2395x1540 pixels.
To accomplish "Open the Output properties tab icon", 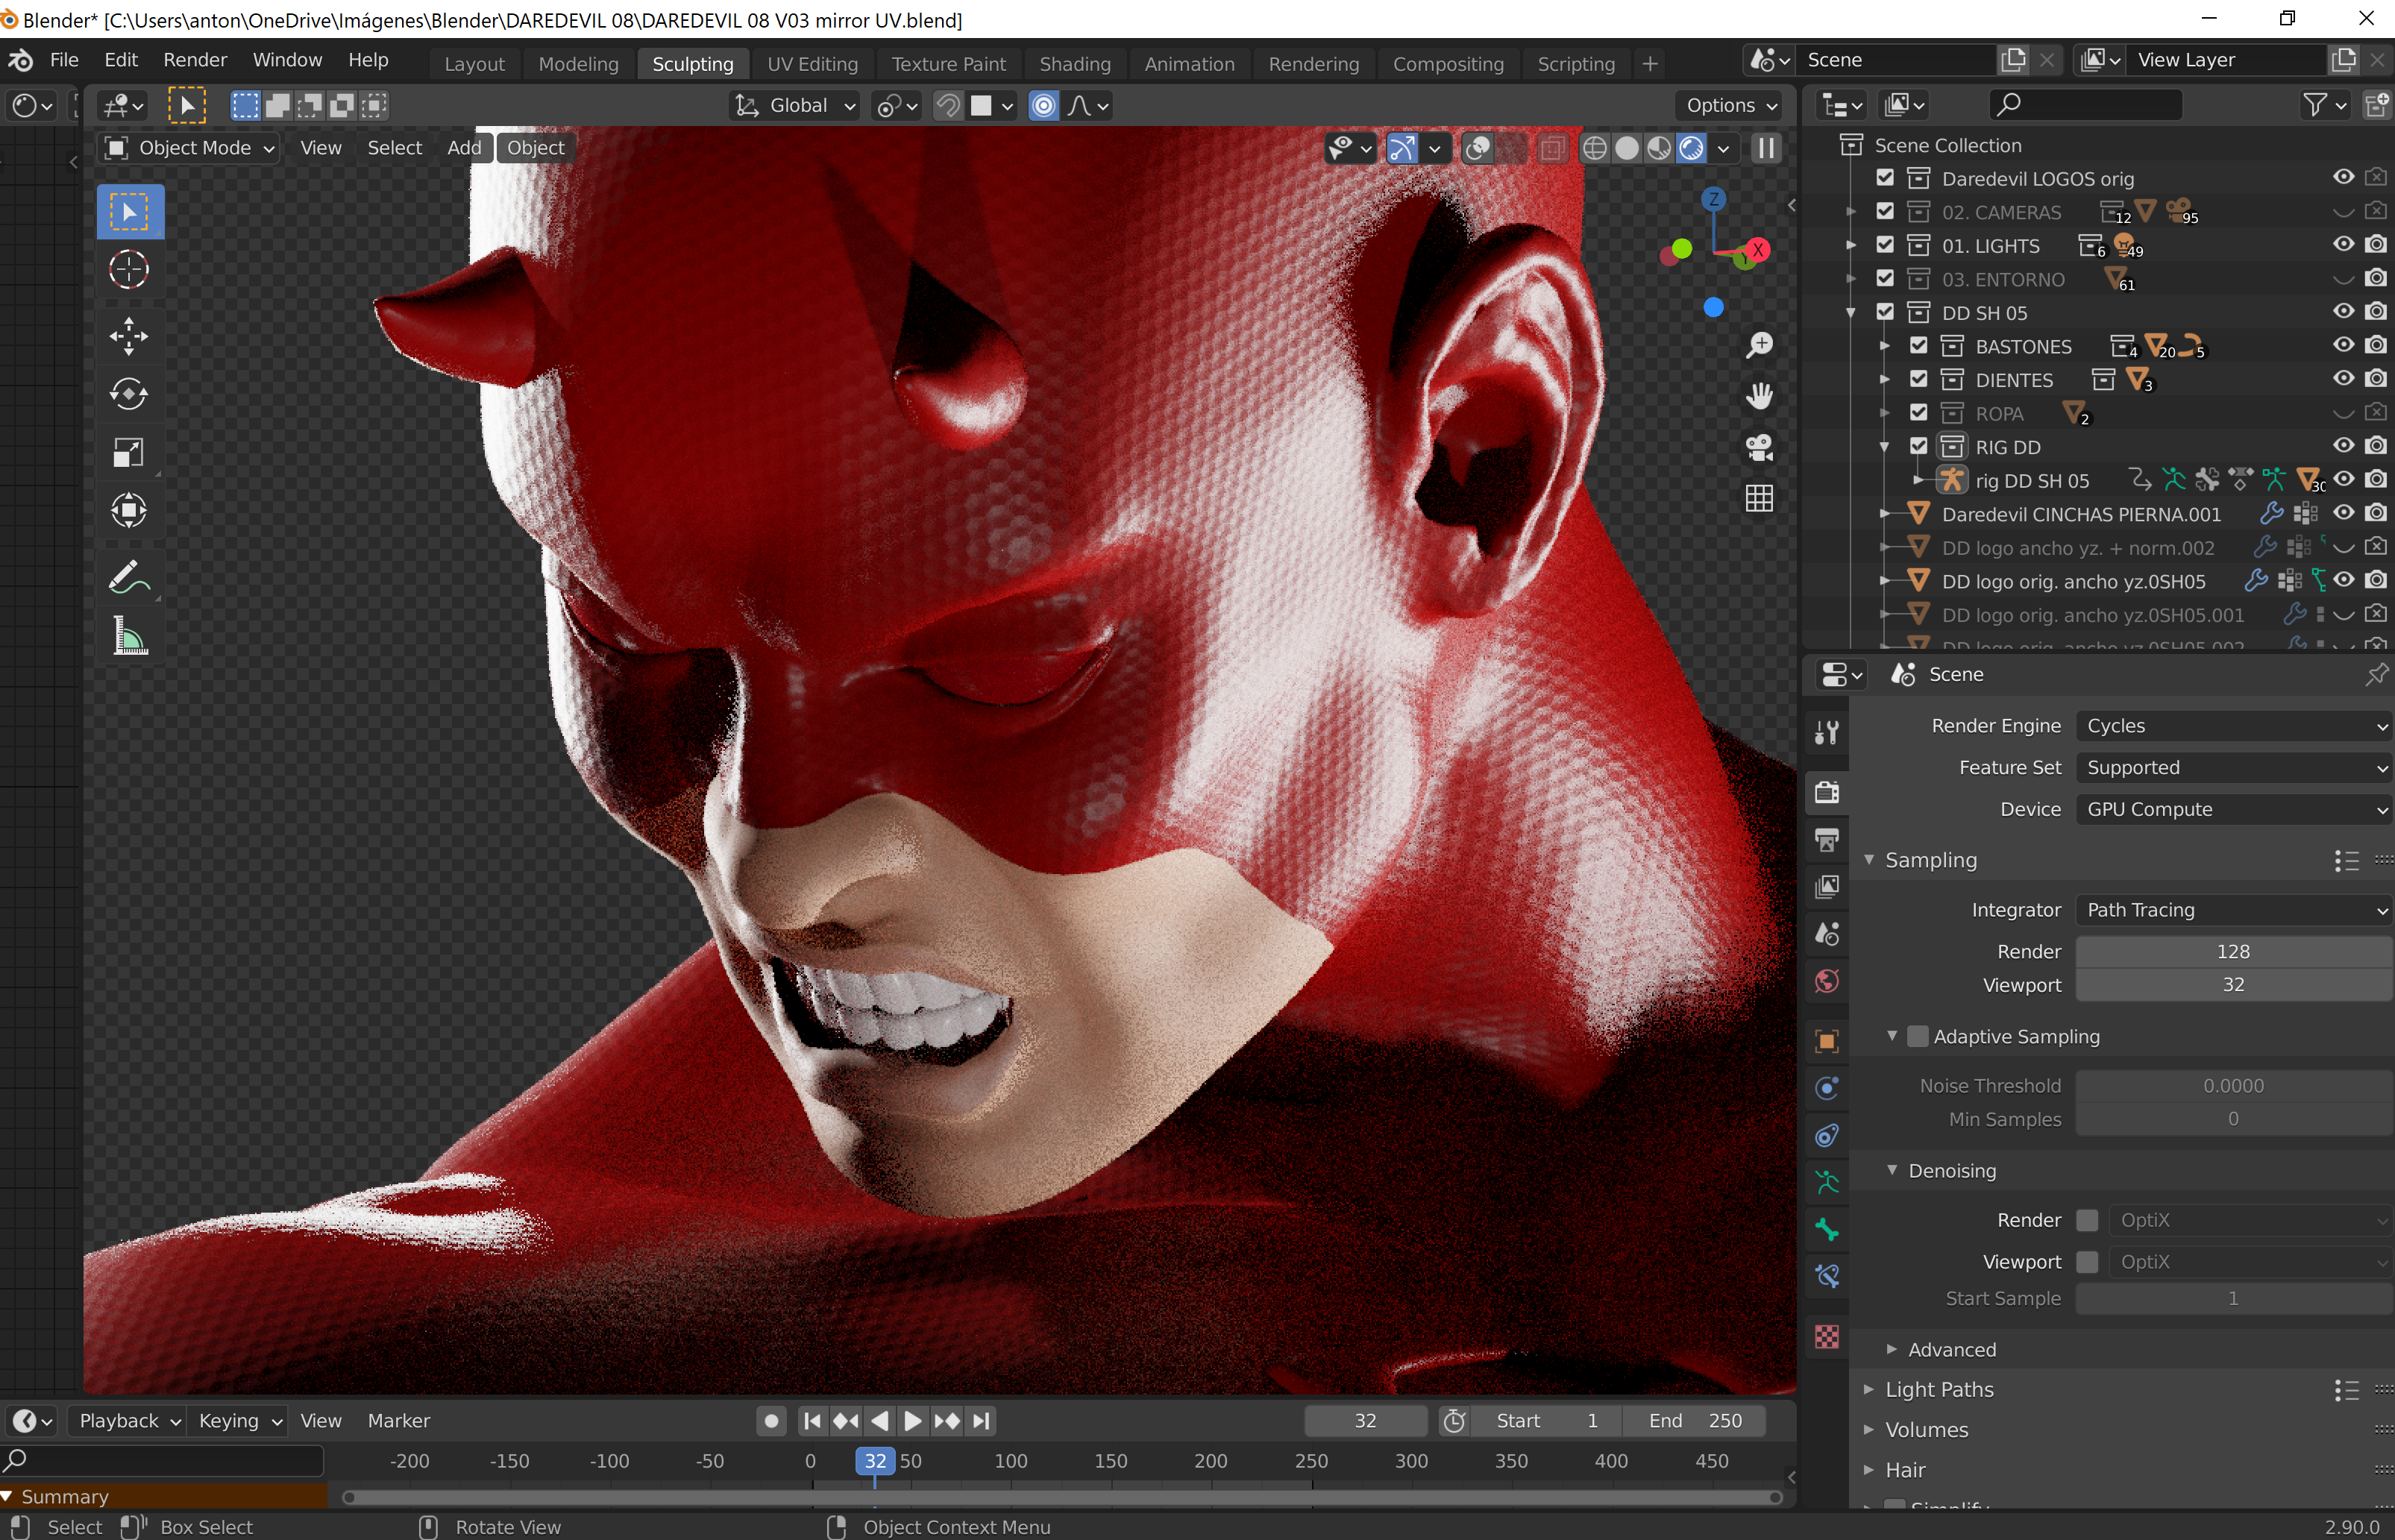I will pyautogui.click(x=1827, y=839).
